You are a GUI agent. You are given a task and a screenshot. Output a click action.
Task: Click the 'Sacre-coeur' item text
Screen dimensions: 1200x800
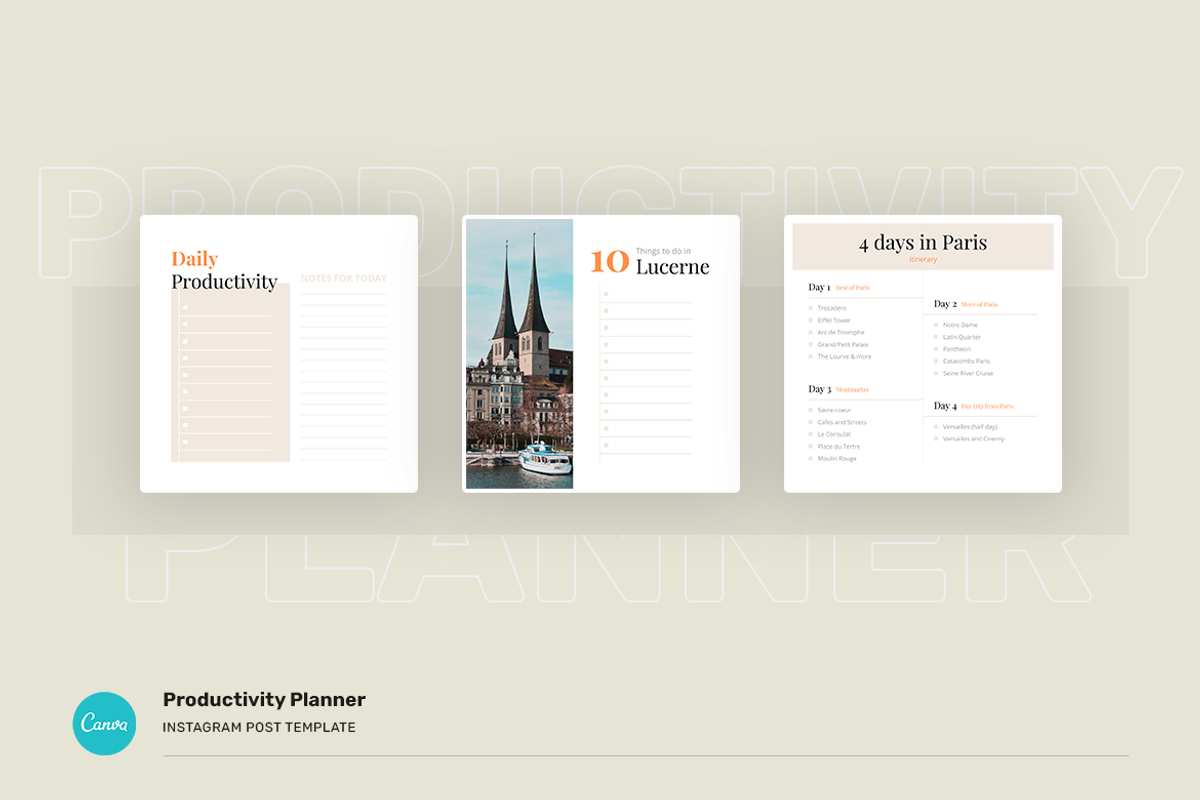tap(833, 410)
